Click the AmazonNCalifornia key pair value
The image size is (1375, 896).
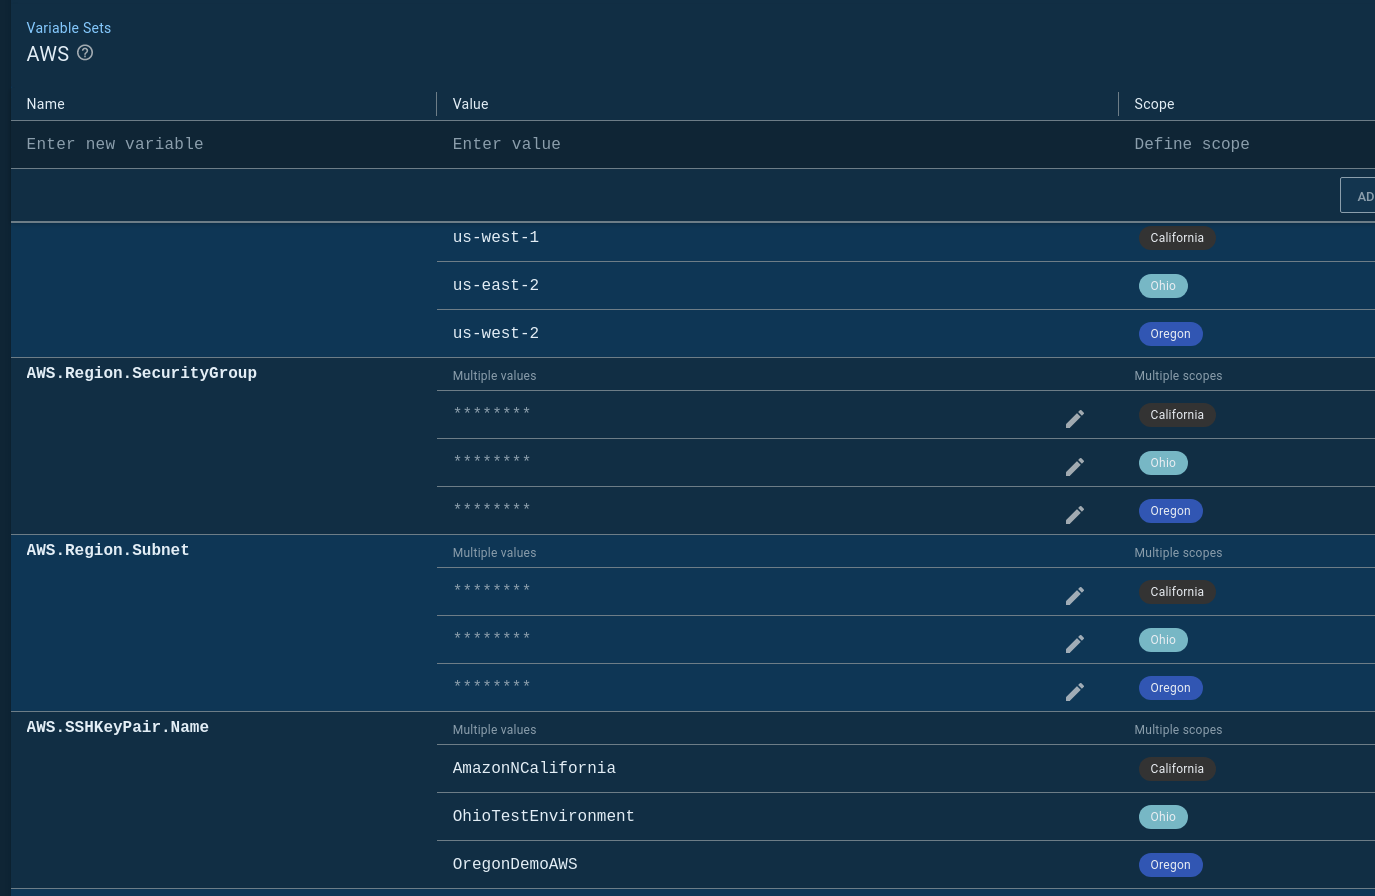coord(534,768)
